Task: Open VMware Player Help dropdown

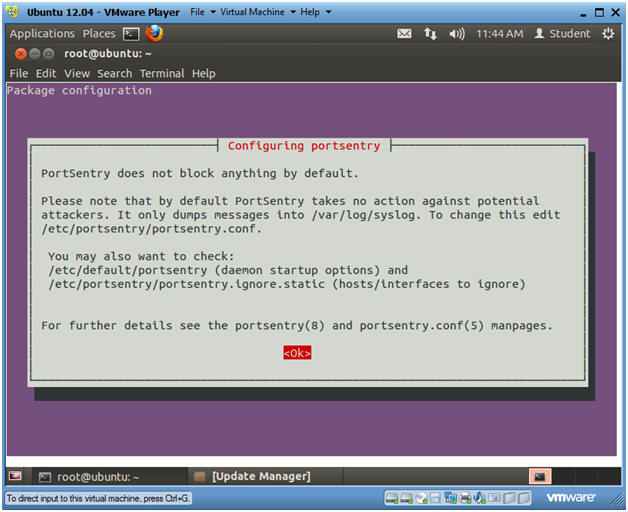Action: coord(316,12)
